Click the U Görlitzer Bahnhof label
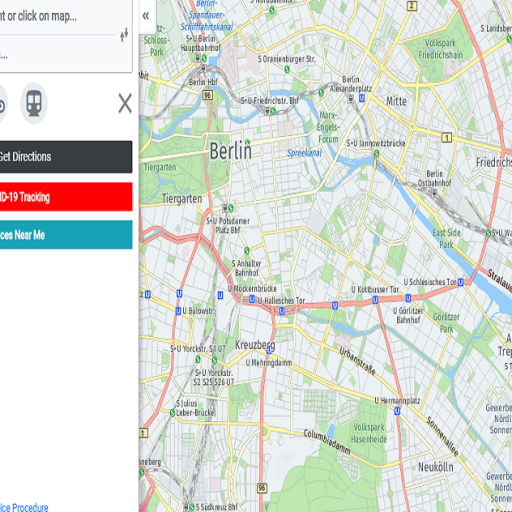Viewport: 512px width, 512px height. coord(408,315)
